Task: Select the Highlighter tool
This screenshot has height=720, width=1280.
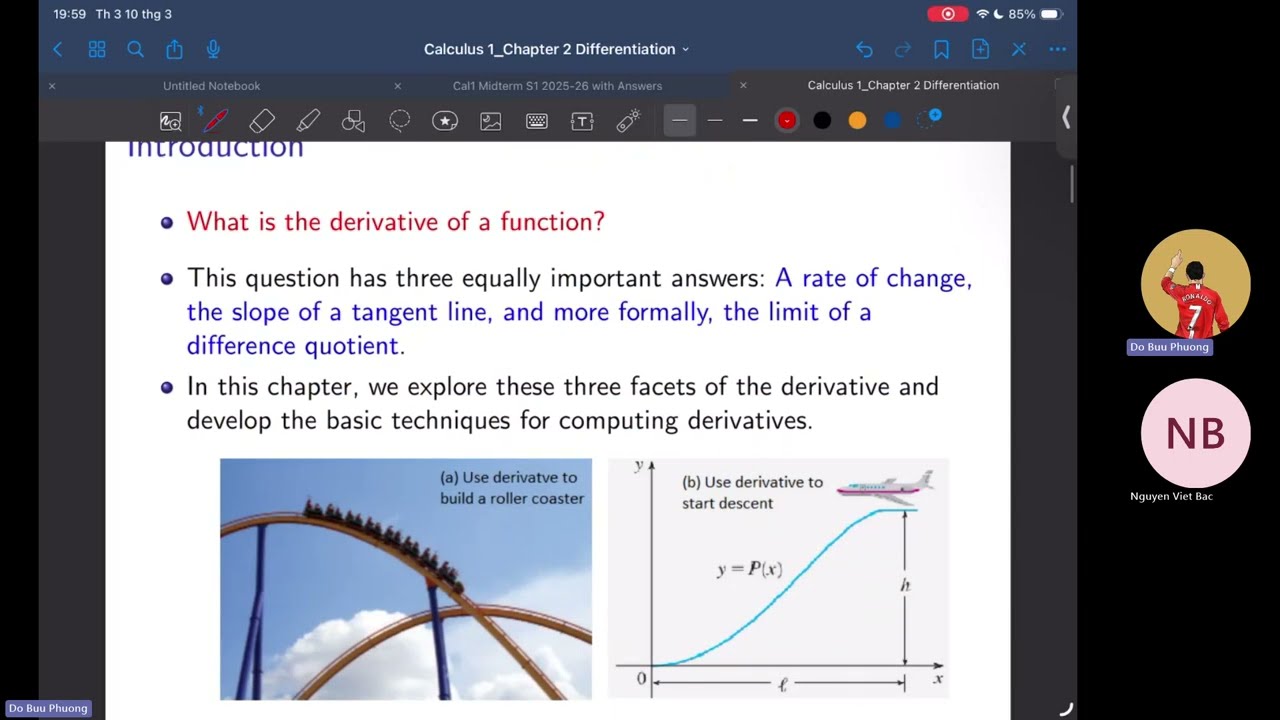Action: (308, 121)
